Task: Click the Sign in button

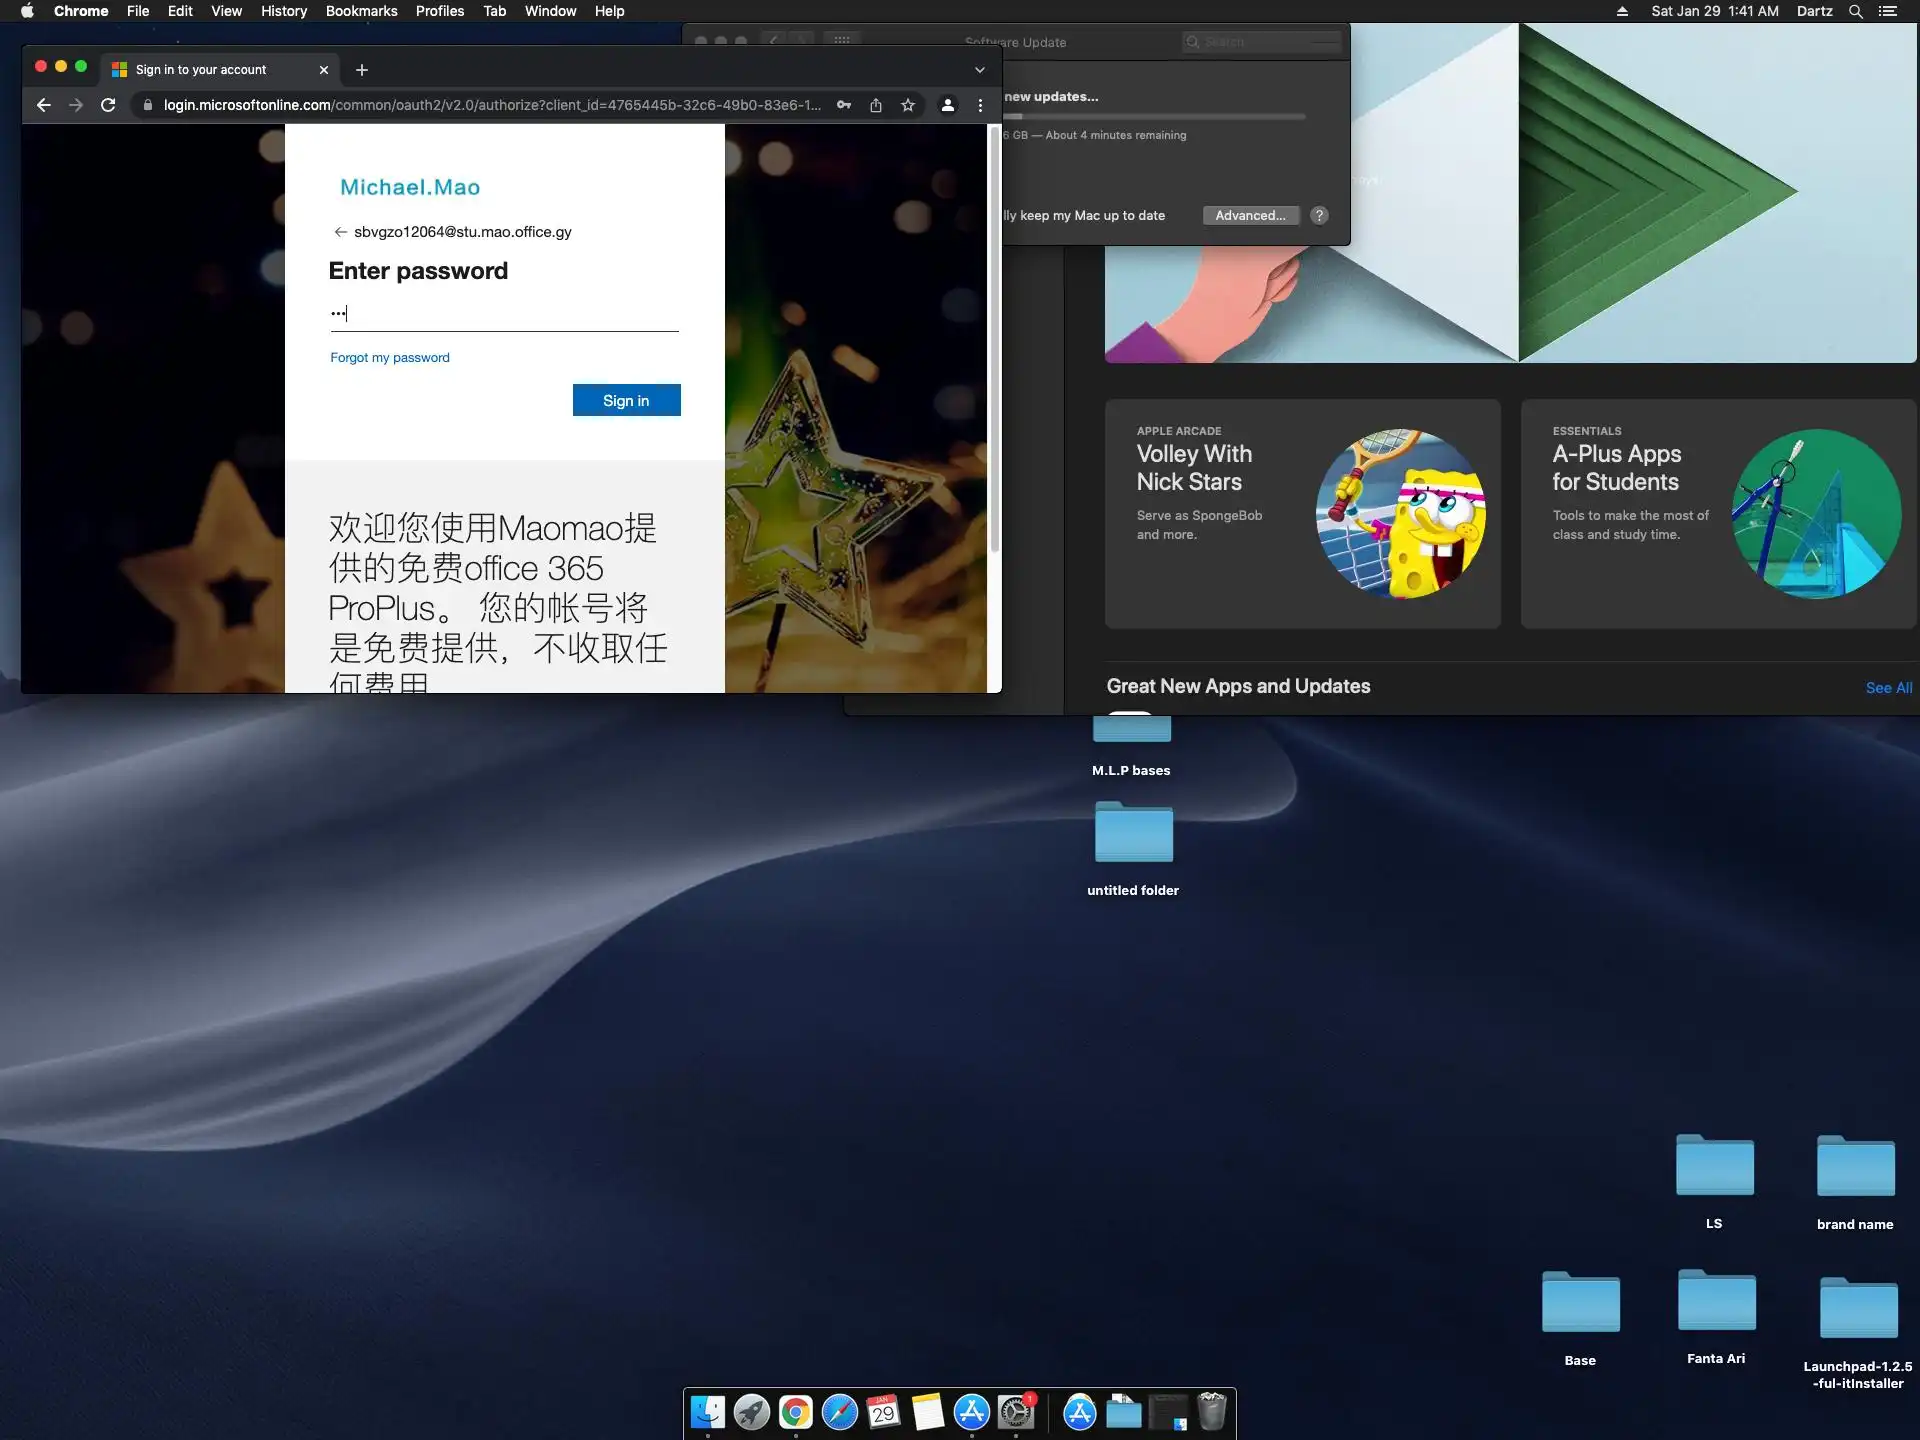Action: pos(626,400)
